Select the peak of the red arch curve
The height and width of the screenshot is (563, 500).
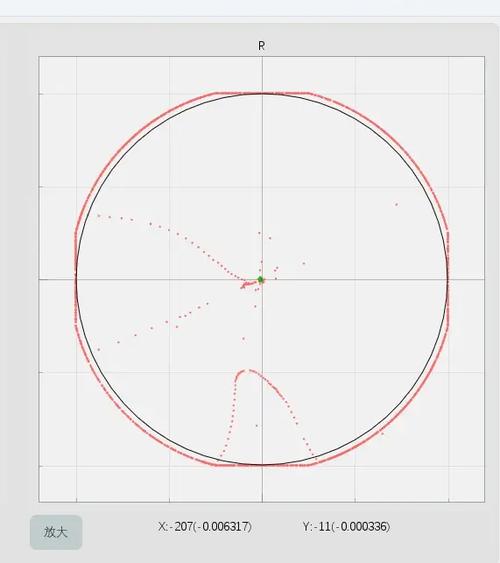click(x=246, y=370)
